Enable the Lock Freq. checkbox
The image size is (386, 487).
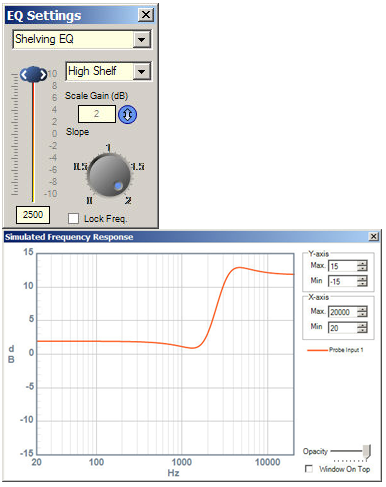click(73, 219)
